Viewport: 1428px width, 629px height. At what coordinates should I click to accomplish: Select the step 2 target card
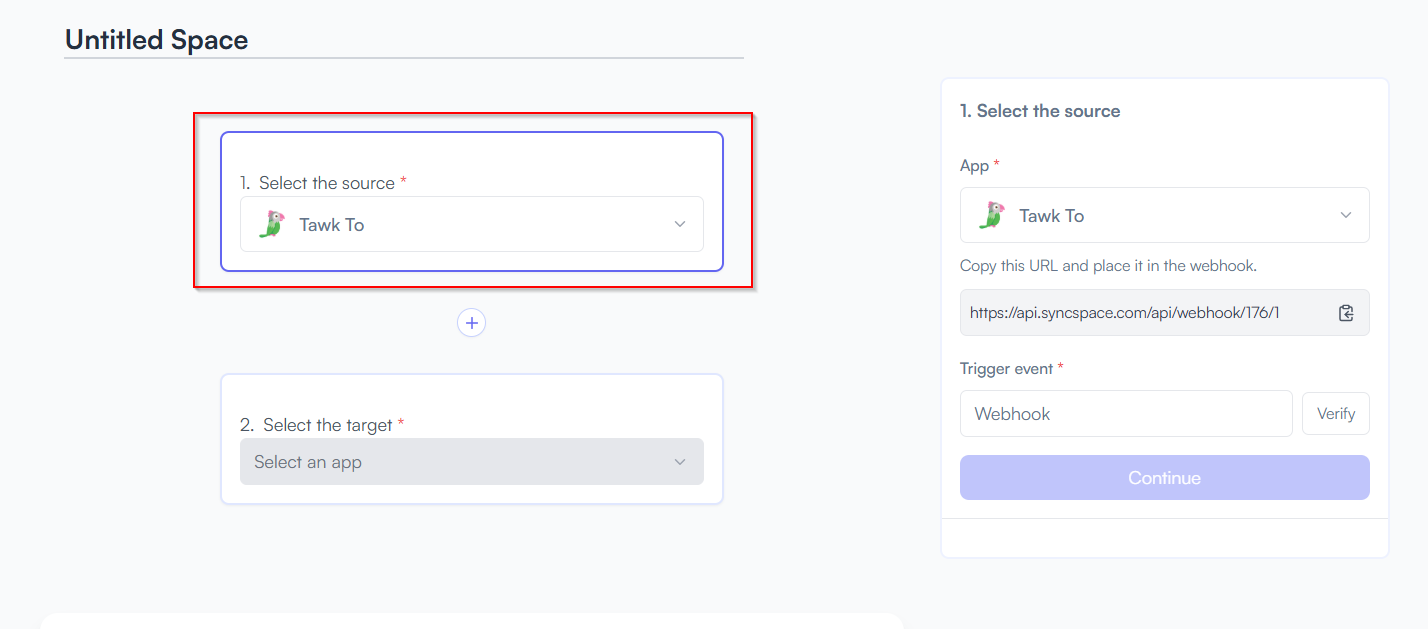(x=472, y=439)
